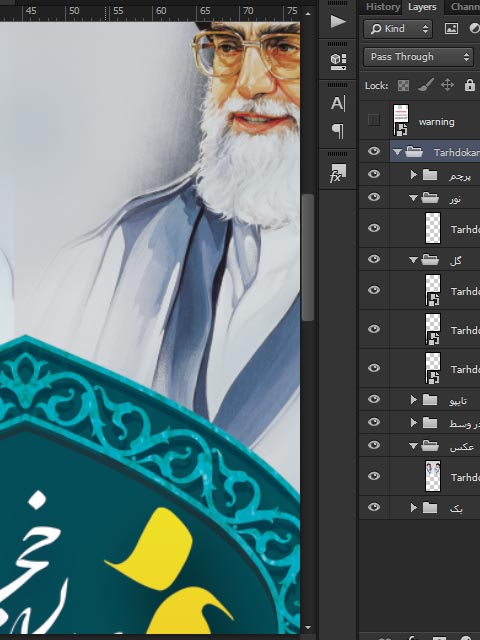This screenshot has height=640, width=480.
Task: Click lock image pixels brush icon
Action: 426,85
